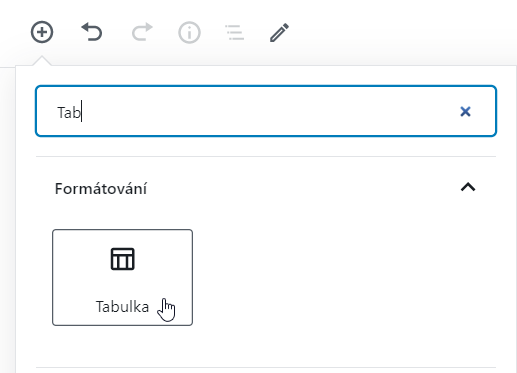
Task: Click the curved Undo arrow in toolbar
Action: 92,32
